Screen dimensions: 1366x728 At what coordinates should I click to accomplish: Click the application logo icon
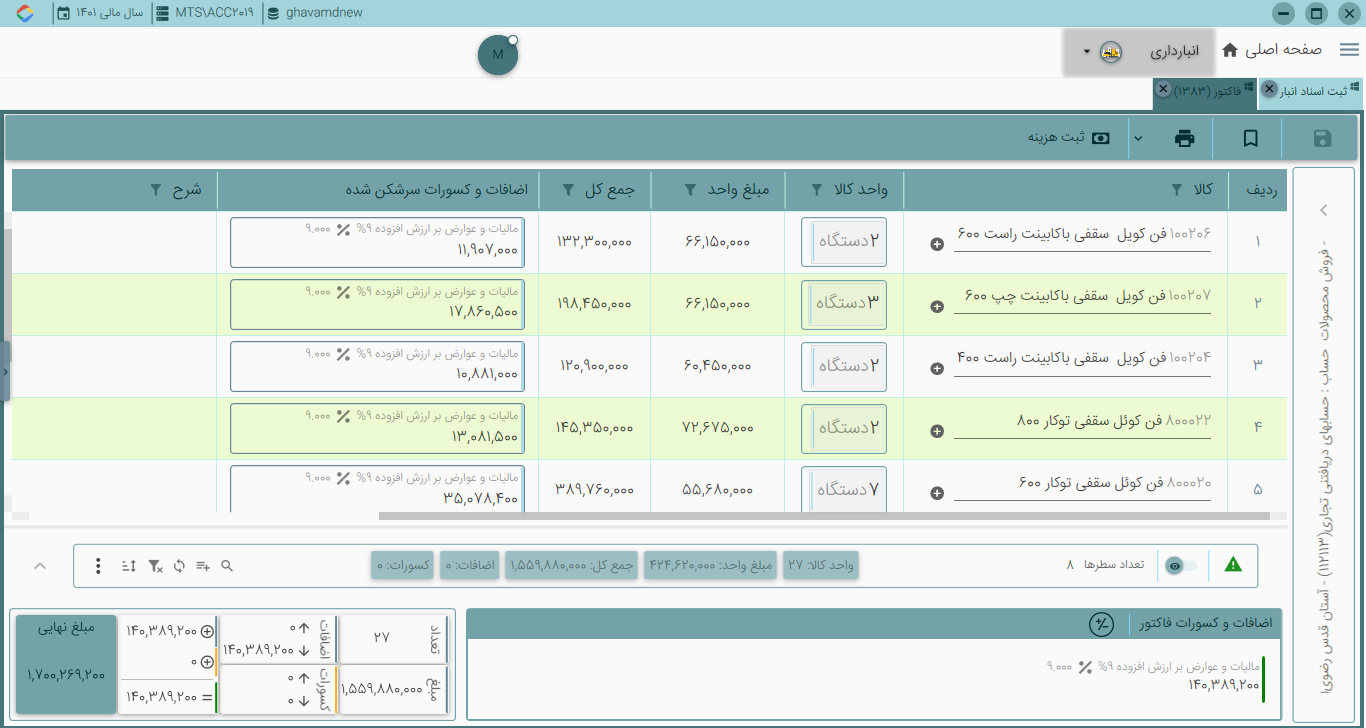point(25,14)
